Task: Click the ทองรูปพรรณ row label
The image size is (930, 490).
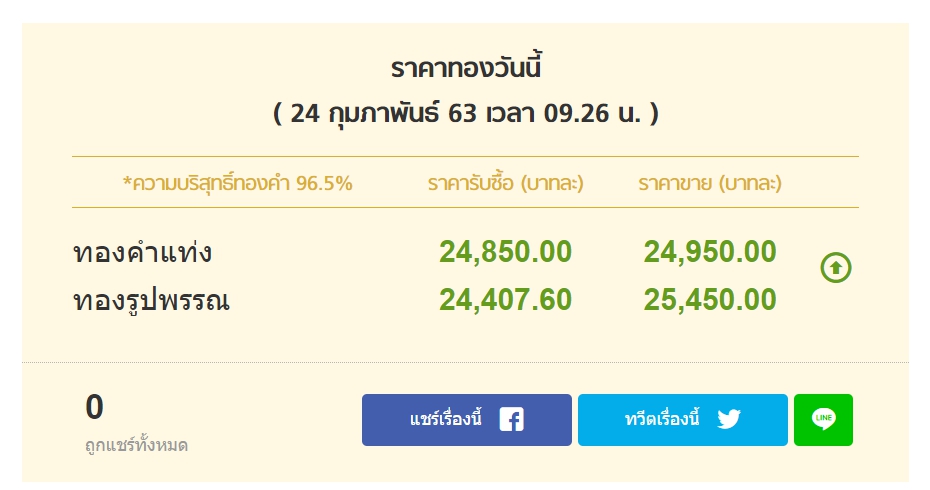Action: click(x=151, y=300)
